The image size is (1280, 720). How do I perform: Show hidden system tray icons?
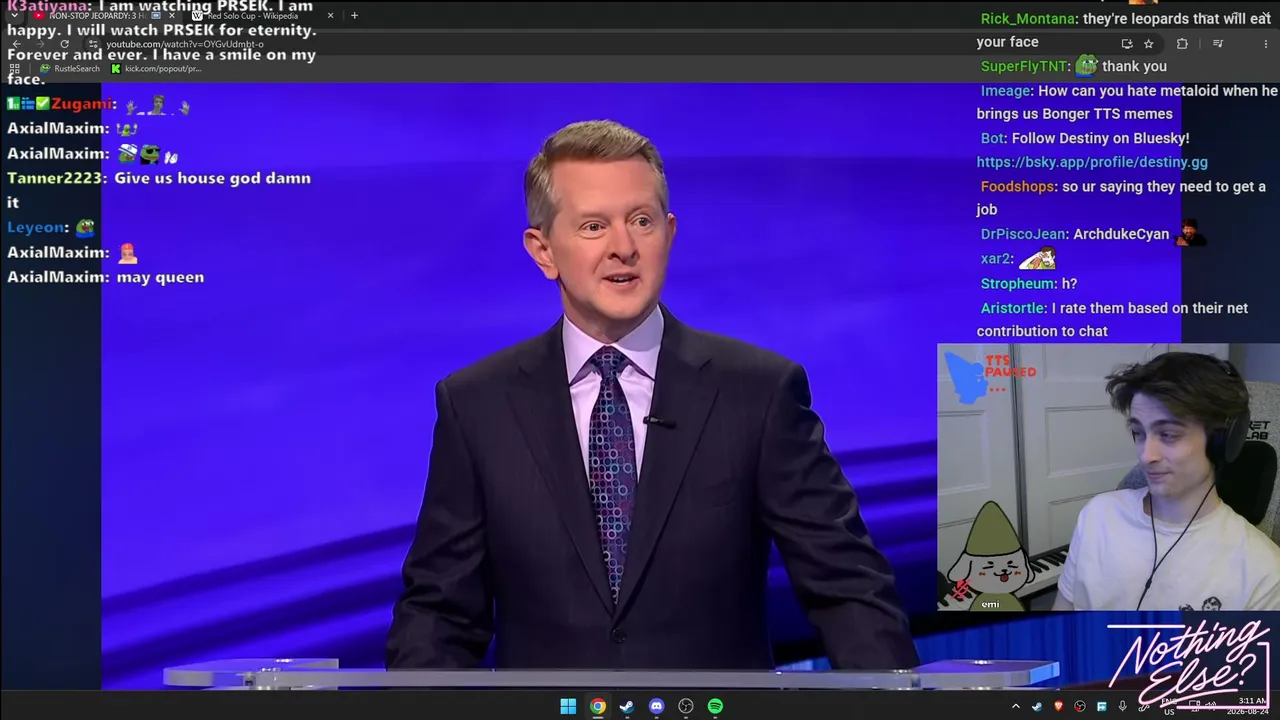point(1016,707)
